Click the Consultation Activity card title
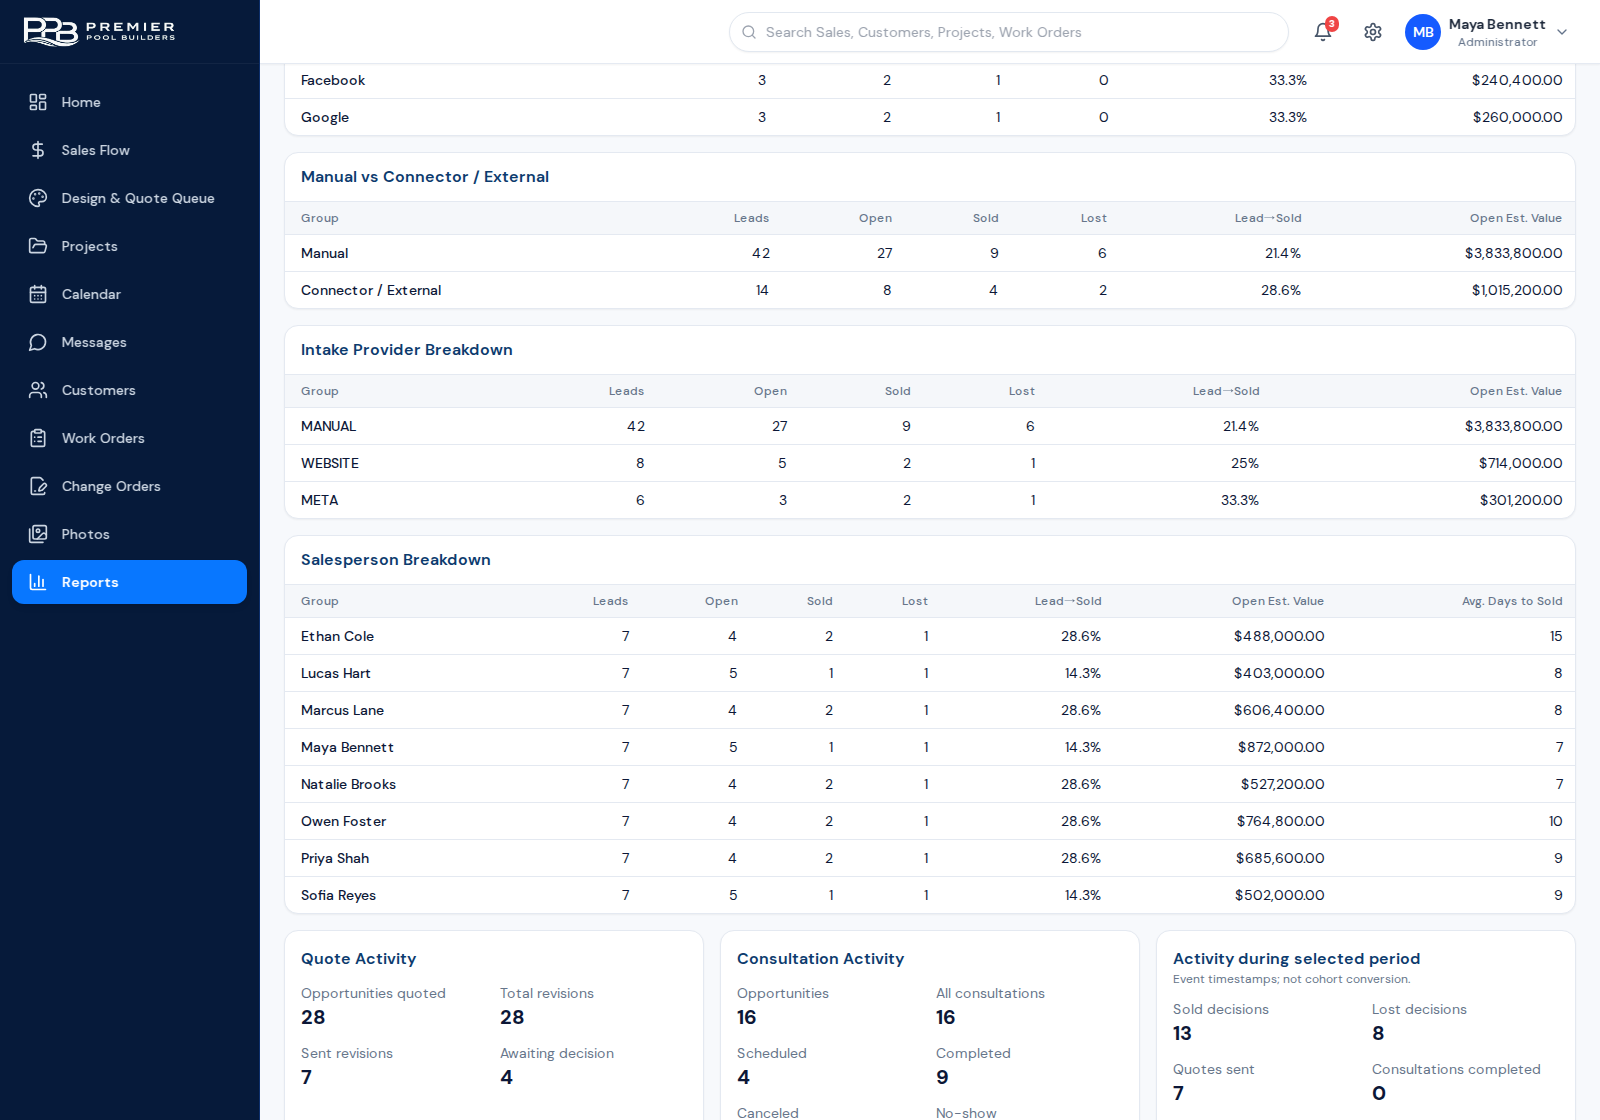This screenshot has height=1120, width=1600. (821, 959)
